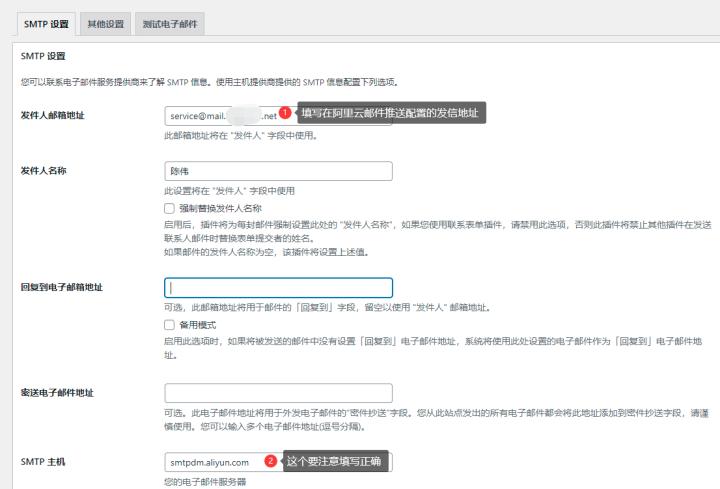This screenshot has width=720, height=489.
Task: Enable the 强制替换发件人名称 checkbox
Action: [169, 208]
